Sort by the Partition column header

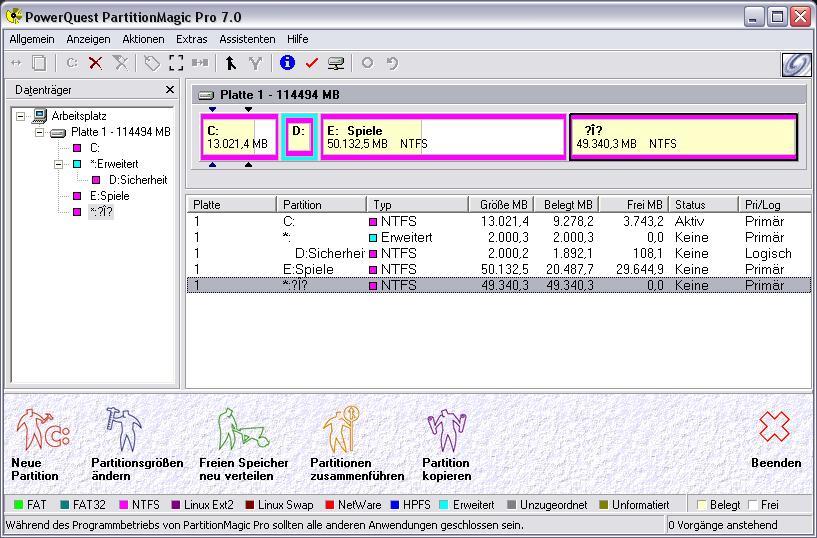point(321,205)
